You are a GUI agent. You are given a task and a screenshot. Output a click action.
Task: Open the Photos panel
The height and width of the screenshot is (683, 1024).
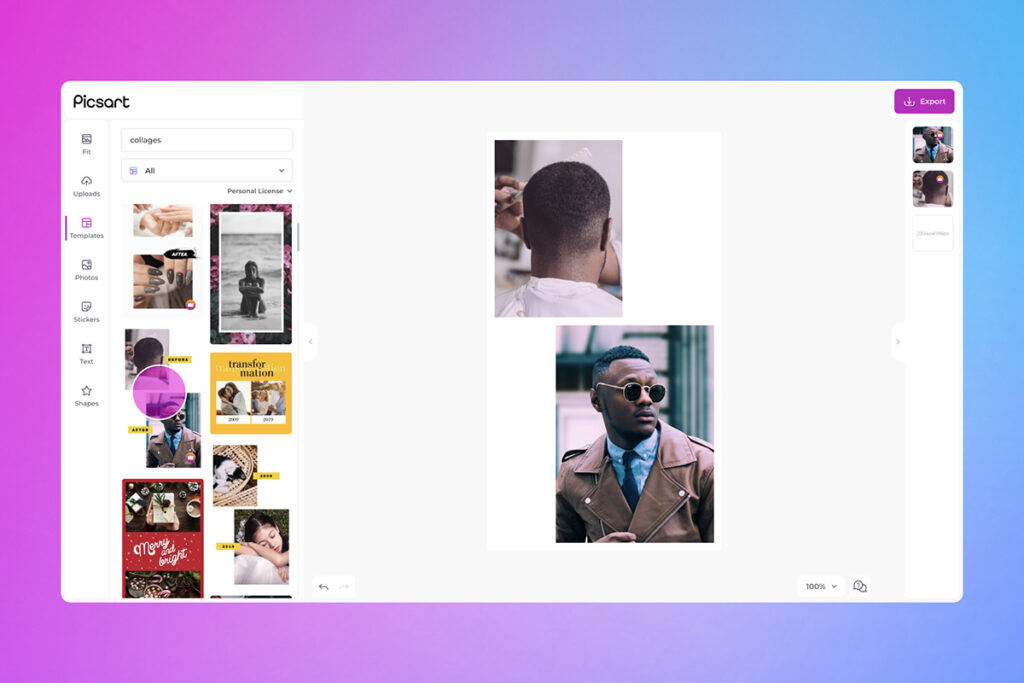click(86, 270)
